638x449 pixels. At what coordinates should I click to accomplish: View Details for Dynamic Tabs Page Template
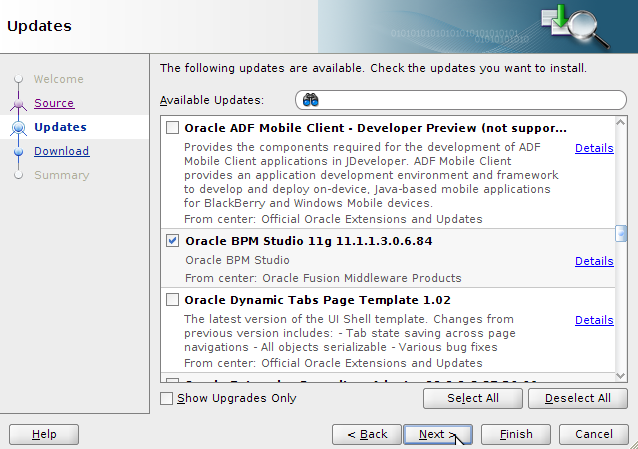[x=594, y=320]
